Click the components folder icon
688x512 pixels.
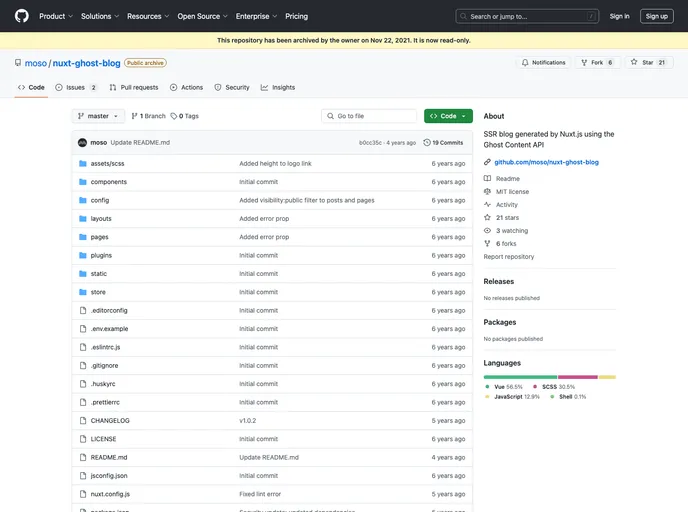(82, 182)
